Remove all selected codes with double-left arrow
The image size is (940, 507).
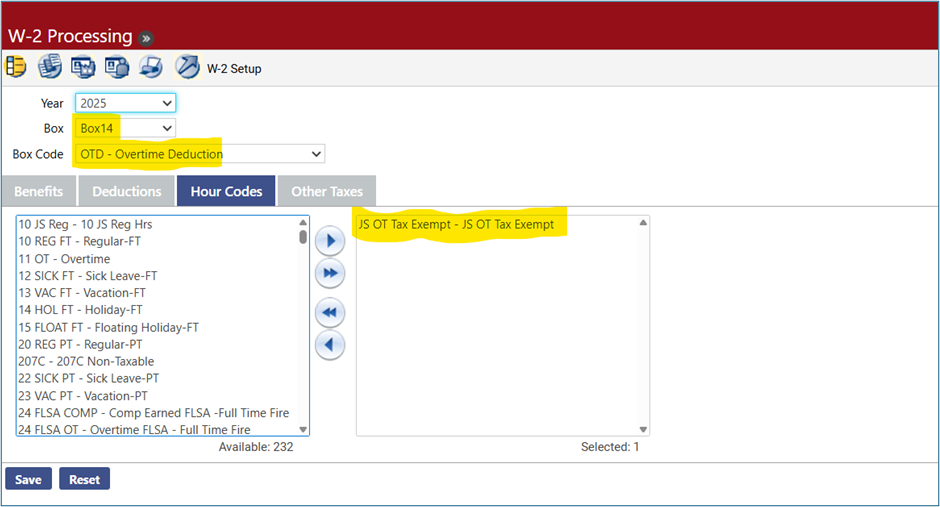click(330, 313)
